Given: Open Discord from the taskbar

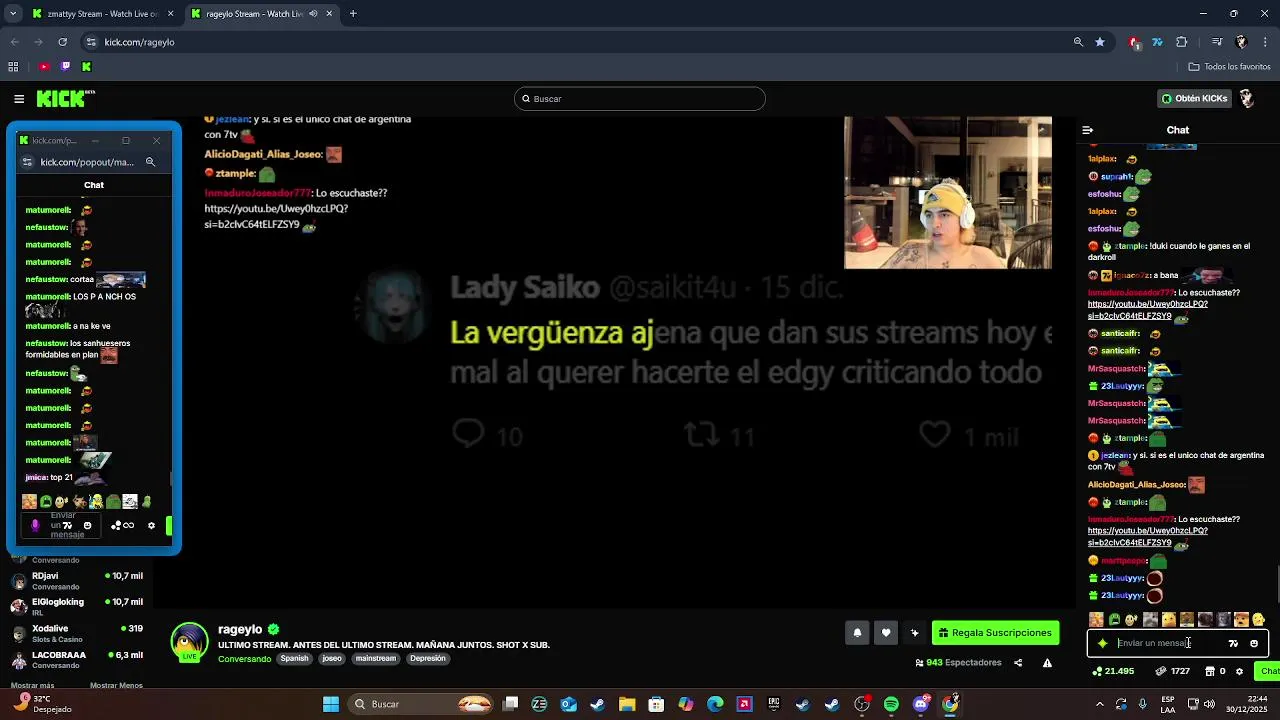Looking at the screenshot, I should click(x=921, y=704).
